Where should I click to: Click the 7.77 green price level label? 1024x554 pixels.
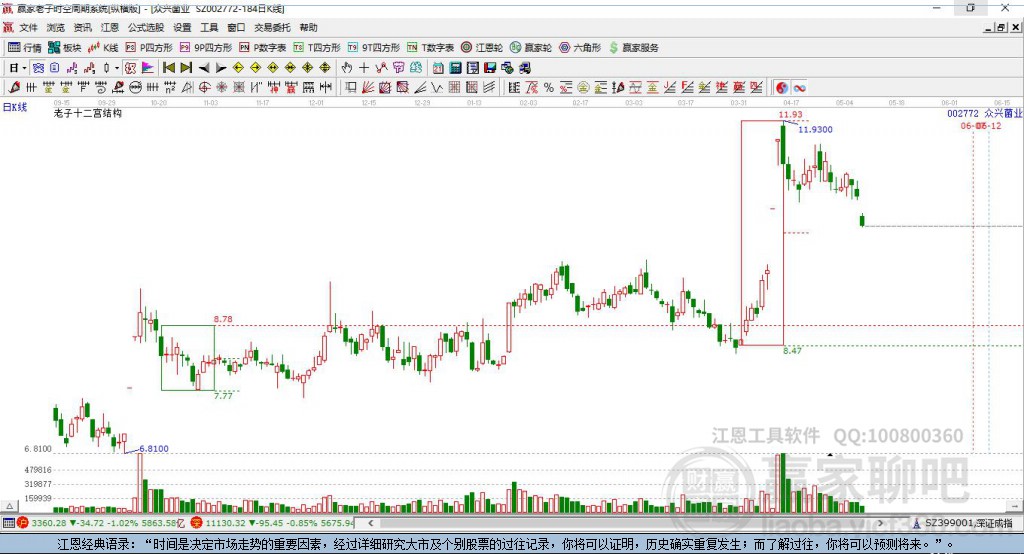(223, 396)
